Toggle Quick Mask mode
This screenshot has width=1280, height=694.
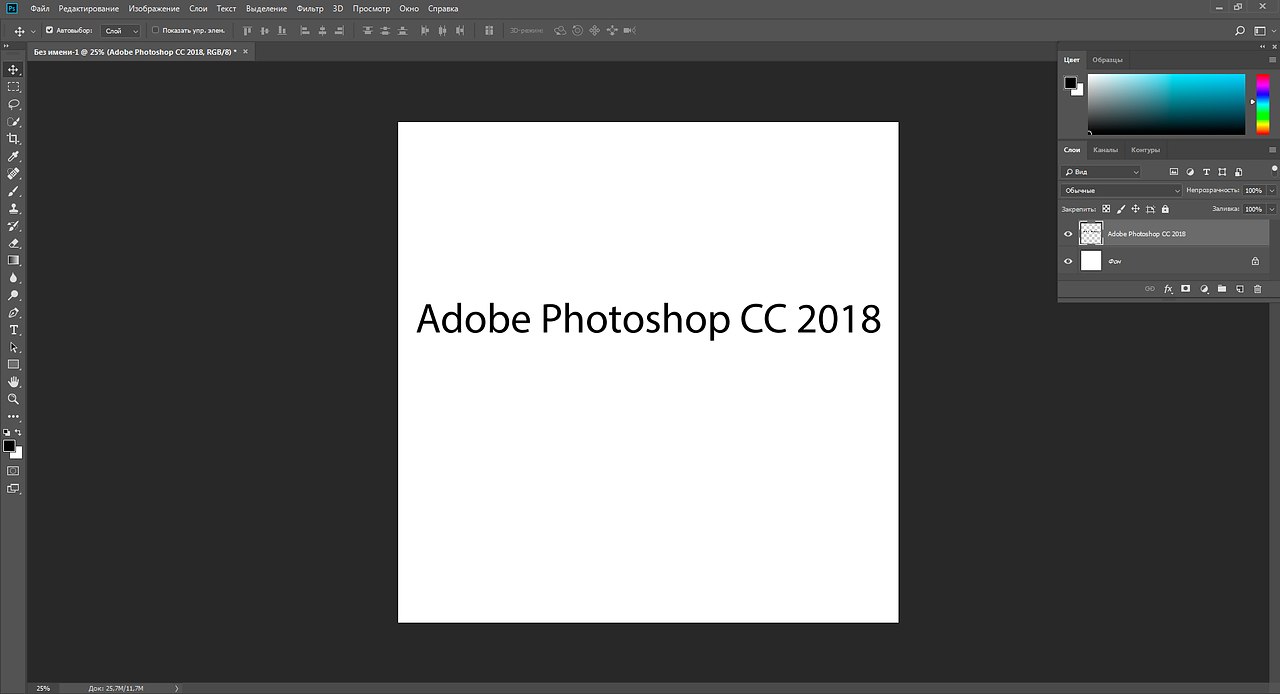click(13, 470)
